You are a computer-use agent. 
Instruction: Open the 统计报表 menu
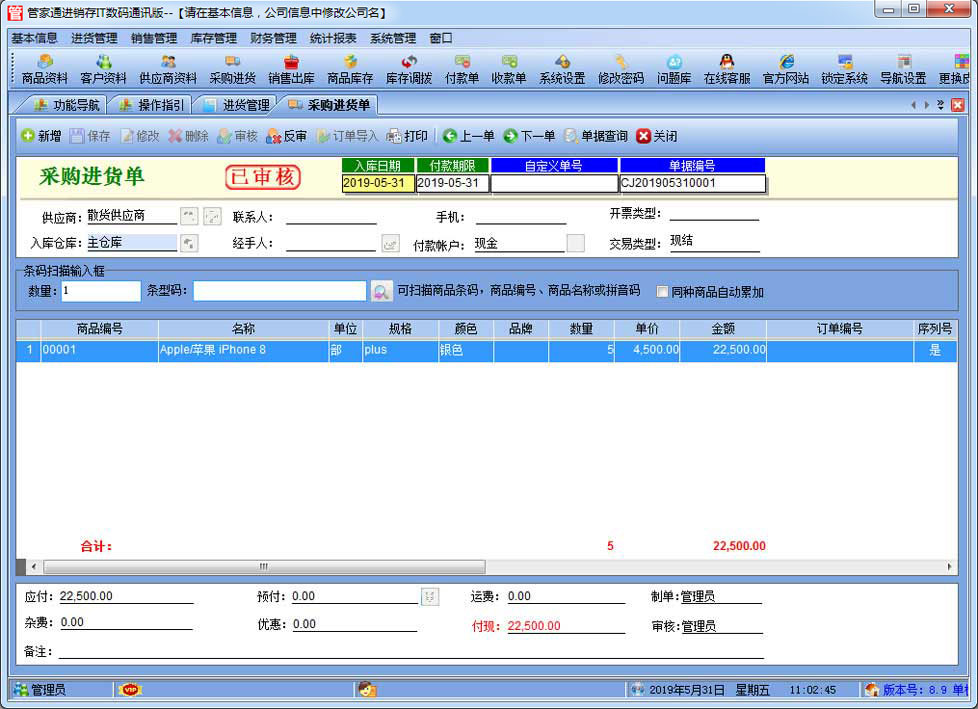coord(333,38)
